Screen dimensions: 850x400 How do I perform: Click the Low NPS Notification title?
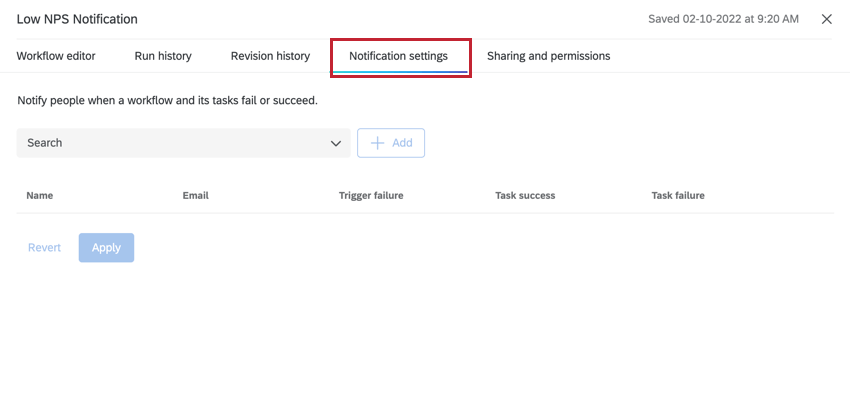[x=77, y=19]
